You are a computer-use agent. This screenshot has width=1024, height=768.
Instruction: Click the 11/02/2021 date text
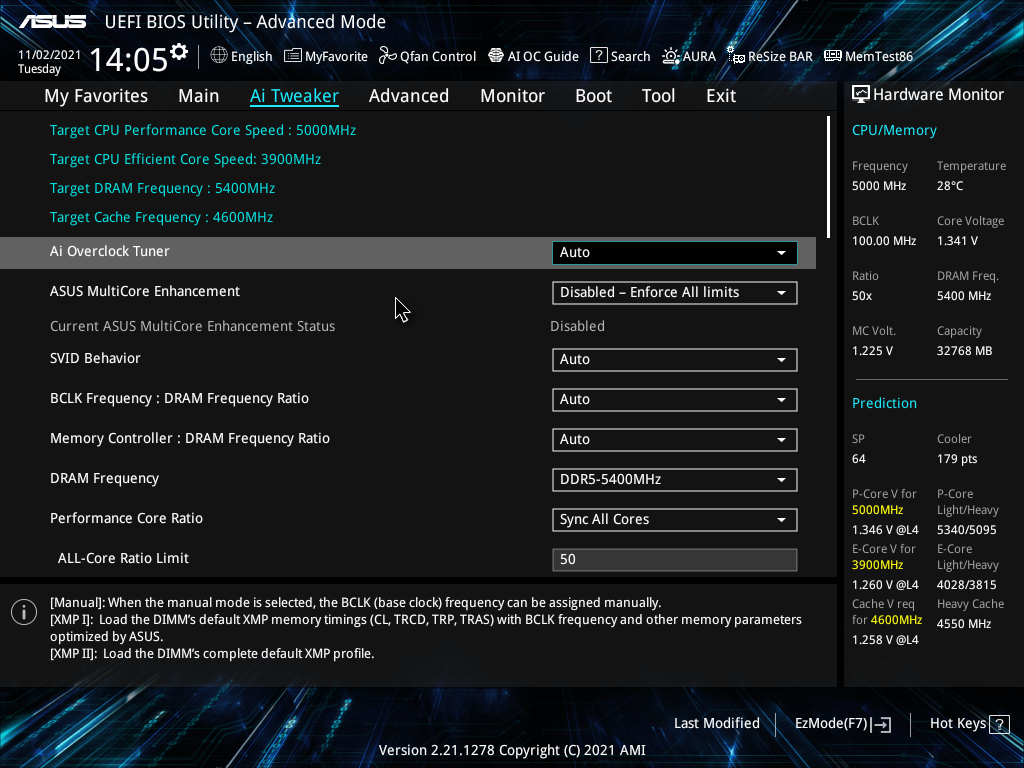[x=50, y=55]
